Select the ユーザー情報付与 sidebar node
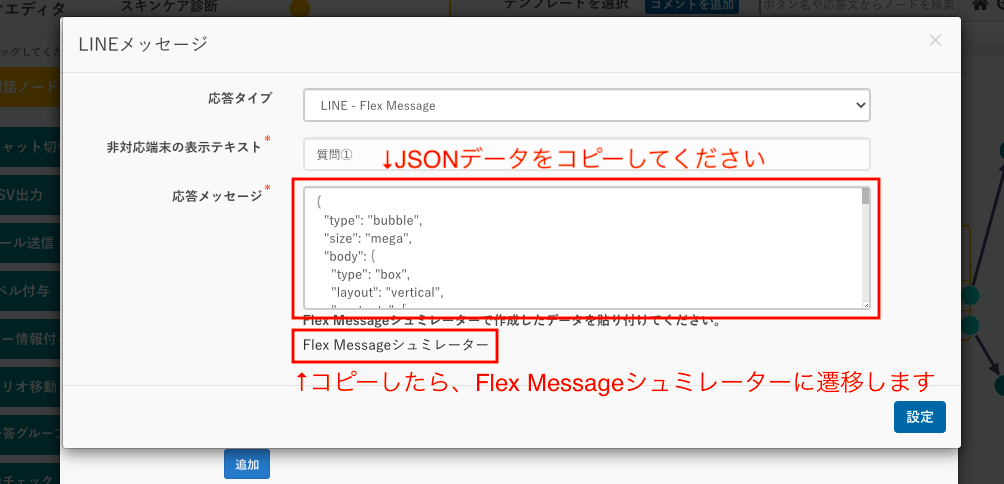The width and height of the screenshot is (1004, 484). click(x=30, y=338)
